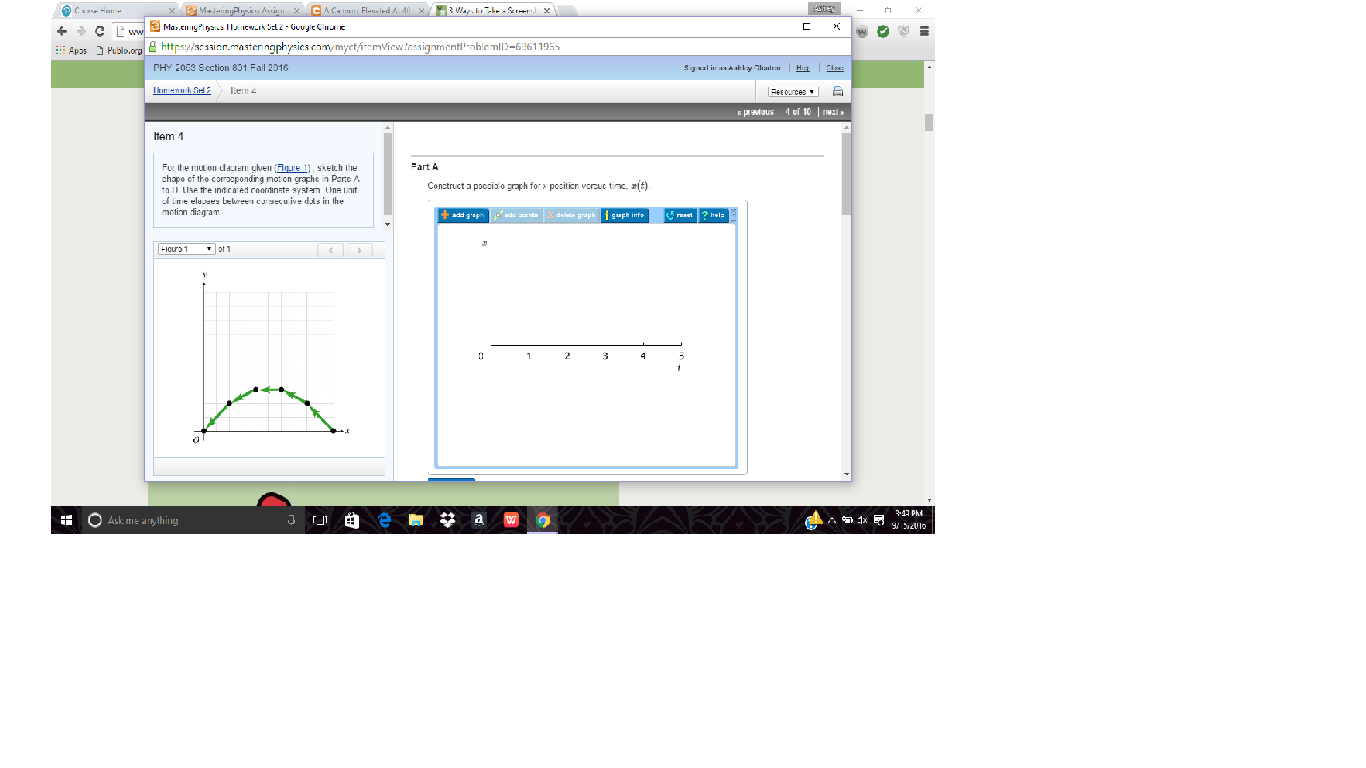Open graph info
This screenshot has width=1366, height=768.
pyautogui.click(x=624, y=215)
